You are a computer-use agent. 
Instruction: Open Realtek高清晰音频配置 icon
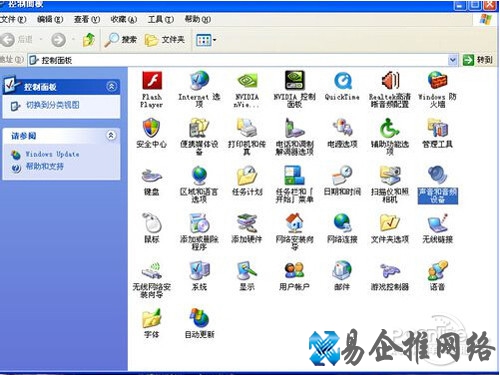click(390, 89)
